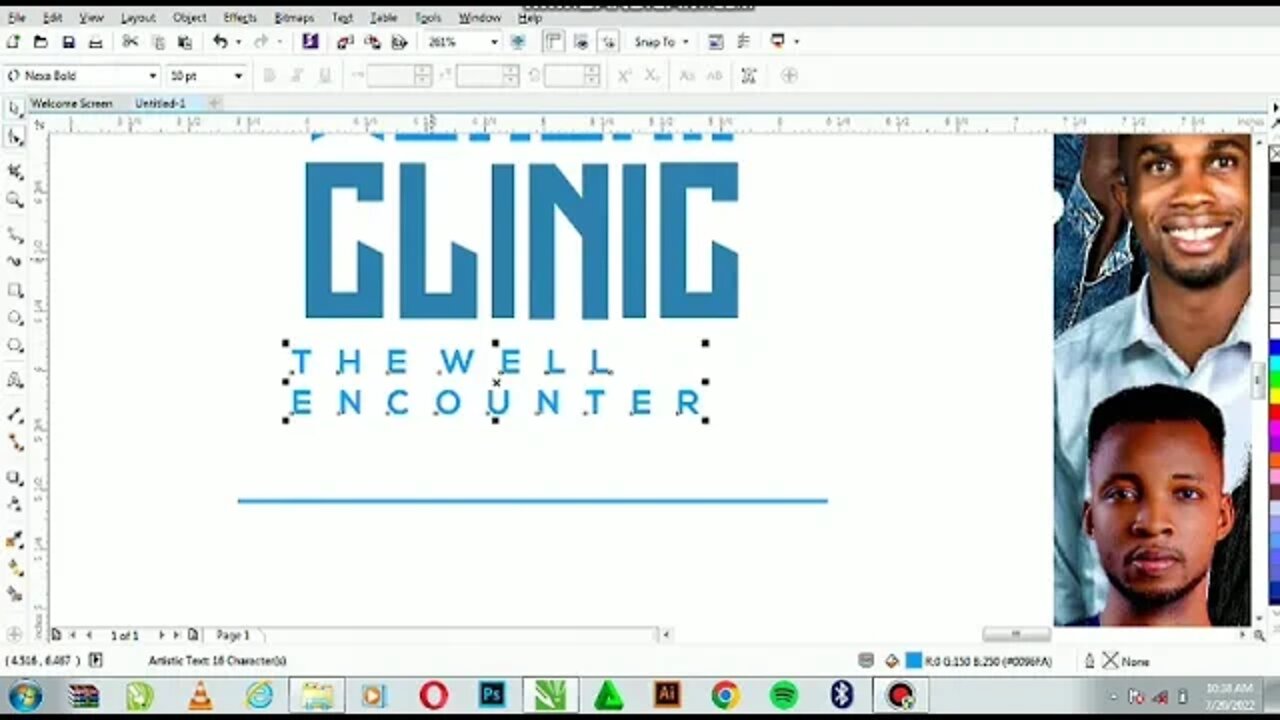Toggle Underline text formatting
The height and width of the screenshot is (720, 1280).
coord(324,76)
